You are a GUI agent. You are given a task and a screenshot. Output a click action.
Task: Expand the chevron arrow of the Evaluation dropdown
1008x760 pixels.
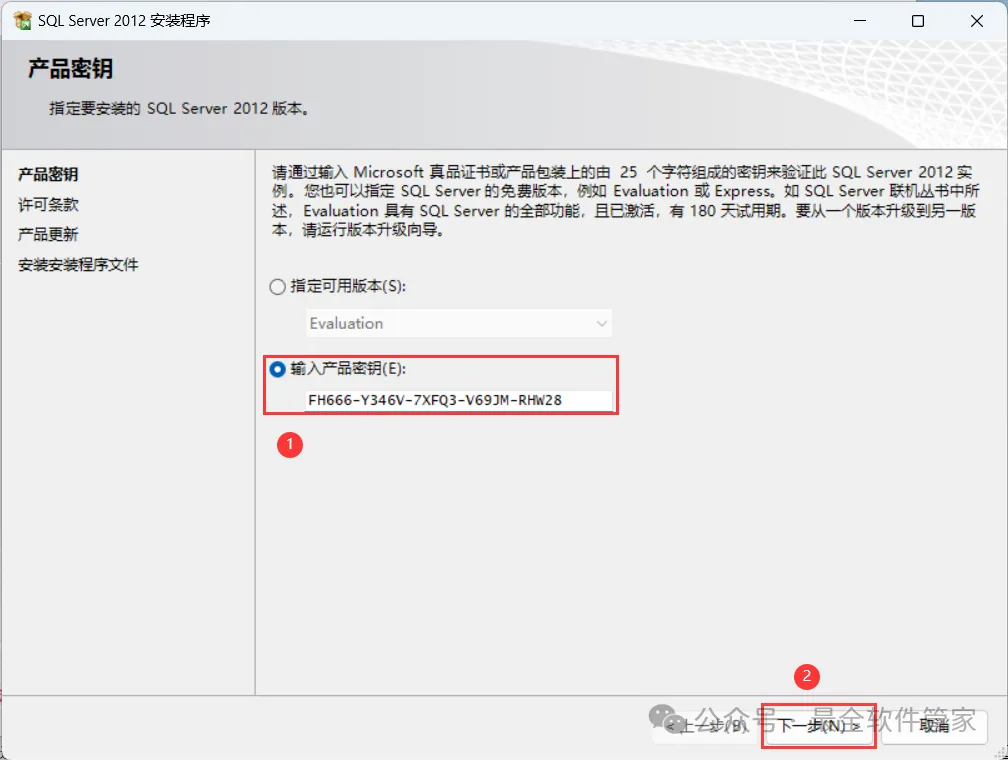click(602, 323)
